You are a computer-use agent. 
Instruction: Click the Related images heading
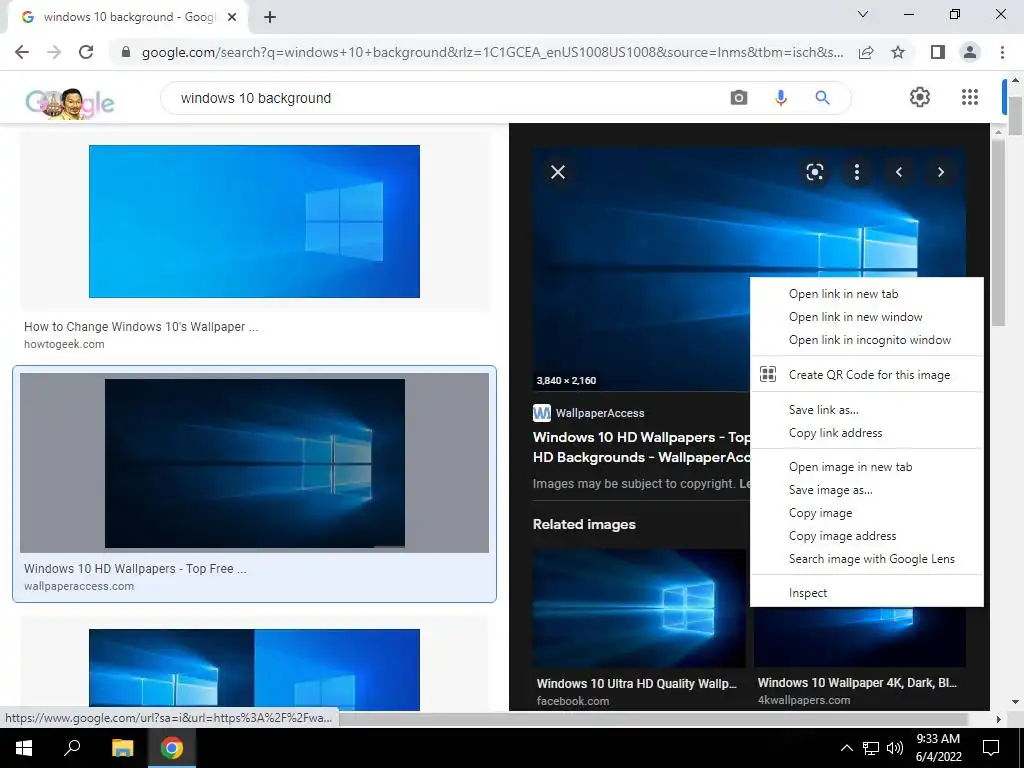coord(584,524)
